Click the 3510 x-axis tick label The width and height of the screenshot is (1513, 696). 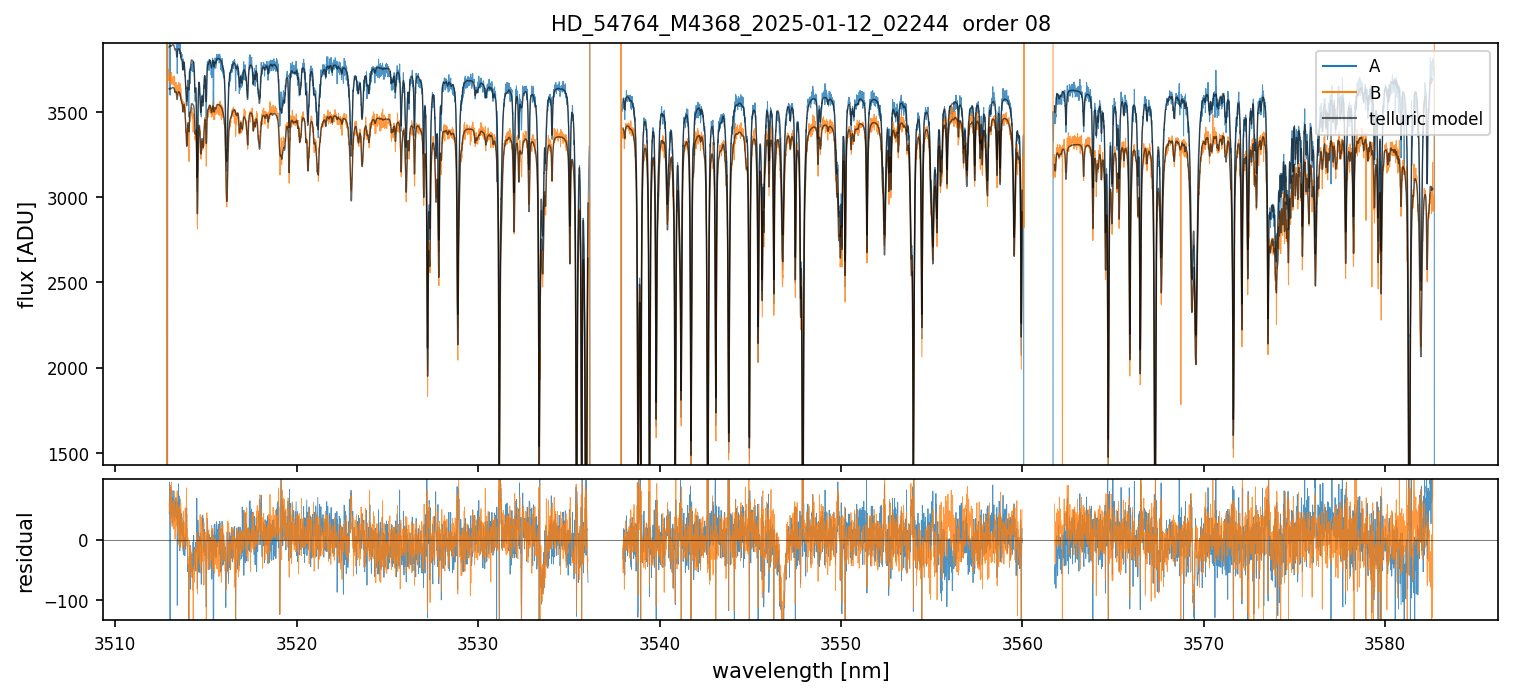point(115,641)
